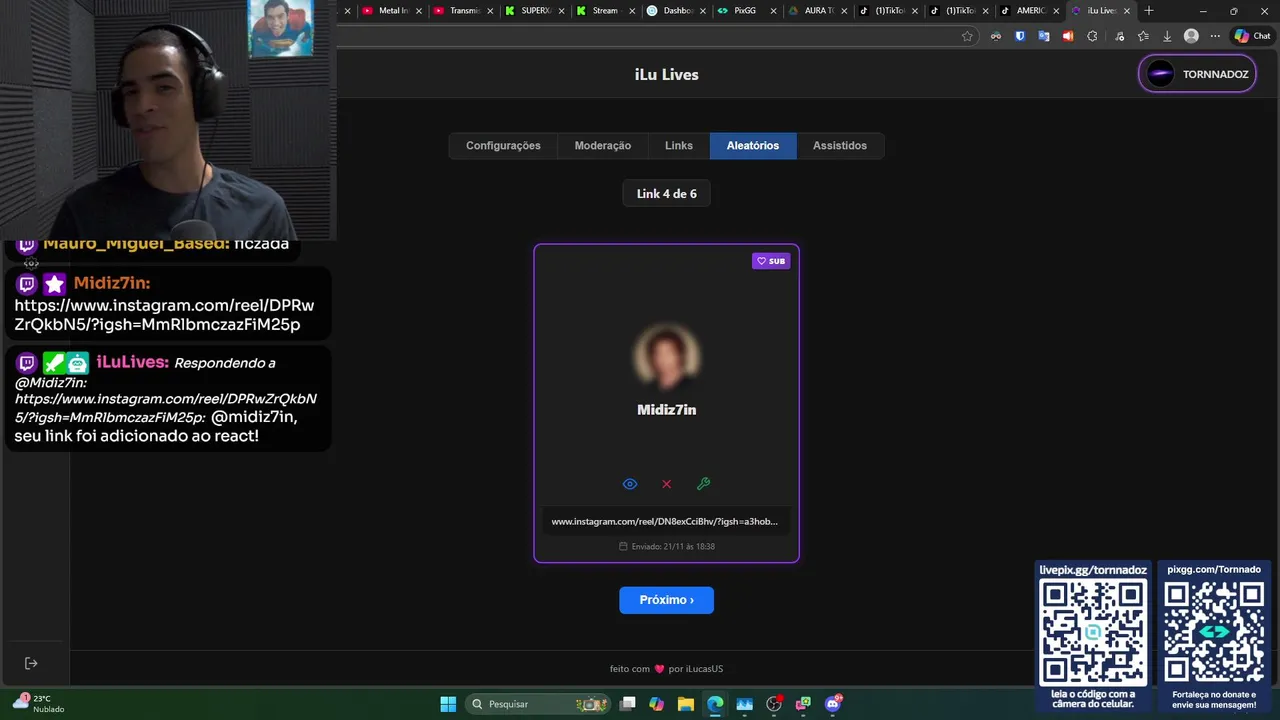Click the iLuLives username in chat overlay
The height and width of the screenshot is (720, 1280).
click(132, 362)
